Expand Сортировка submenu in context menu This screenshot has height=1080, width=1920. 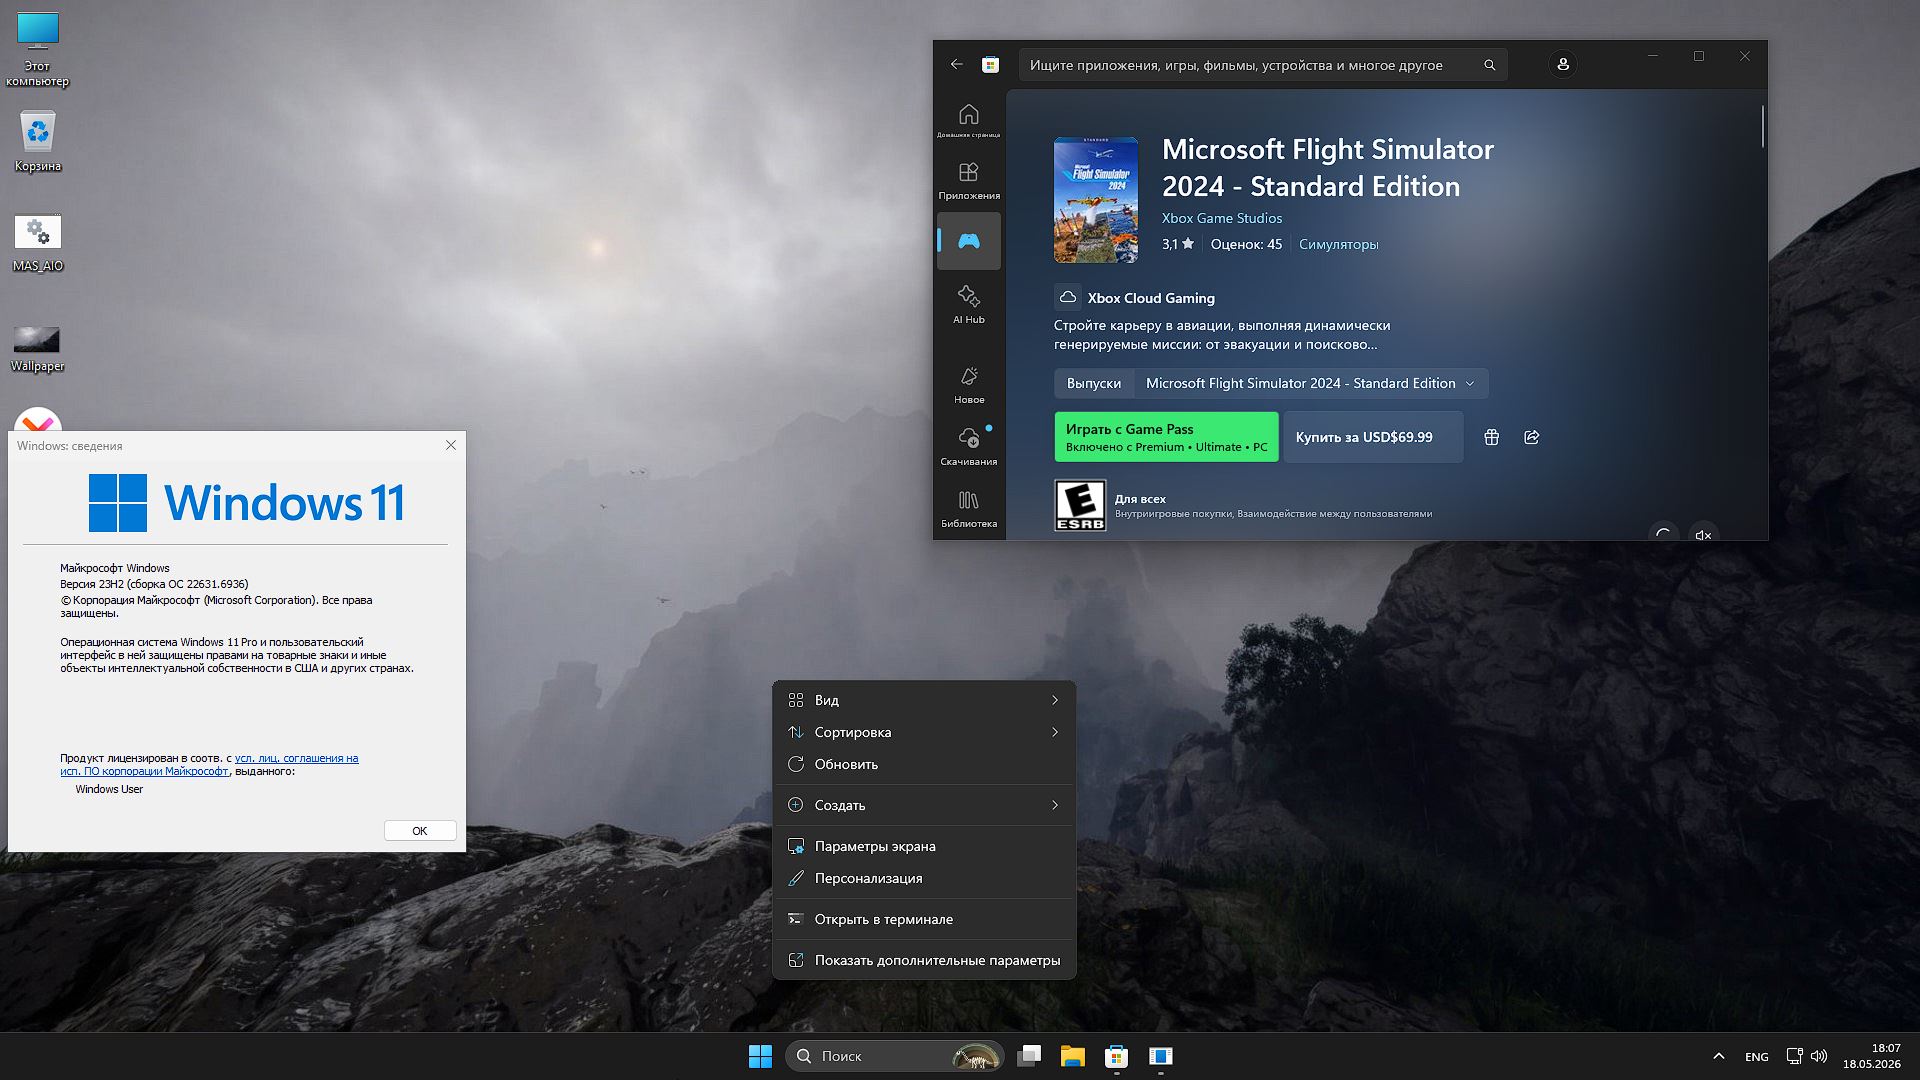[924, 732]
